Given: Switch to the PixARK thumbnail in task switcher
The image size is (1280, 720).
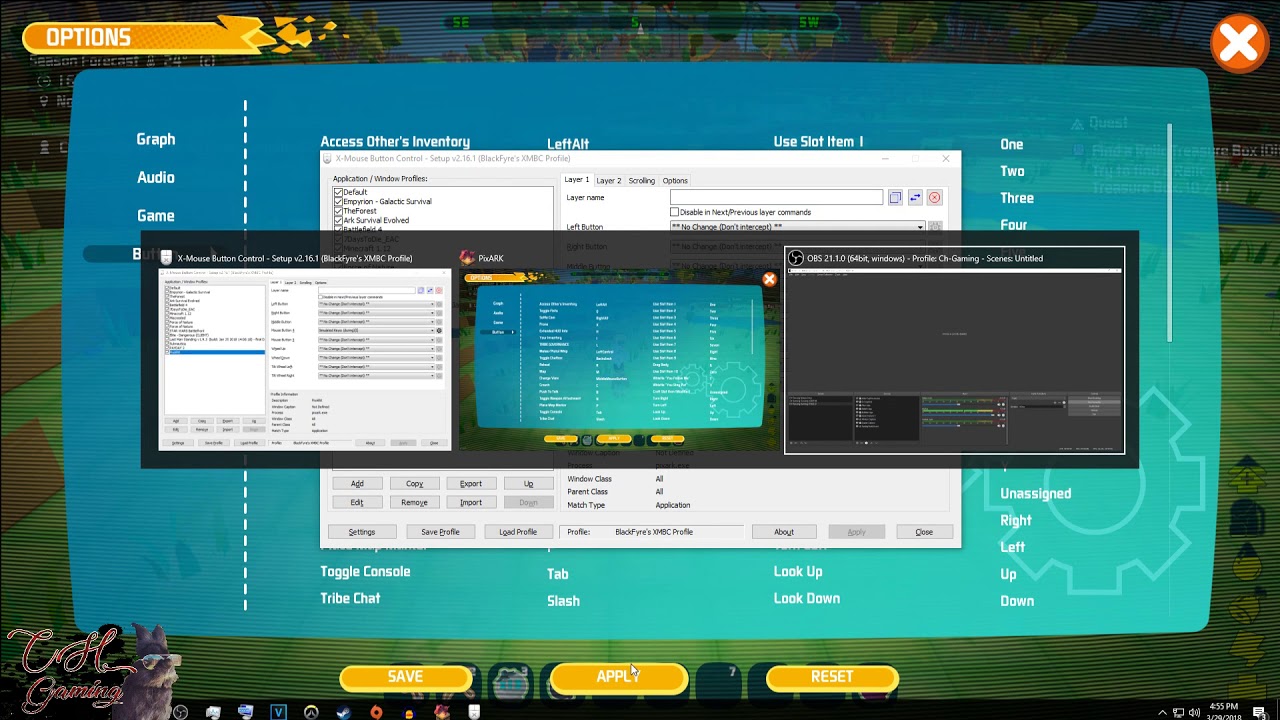Looking at the screenshot, I should point(619,360).
